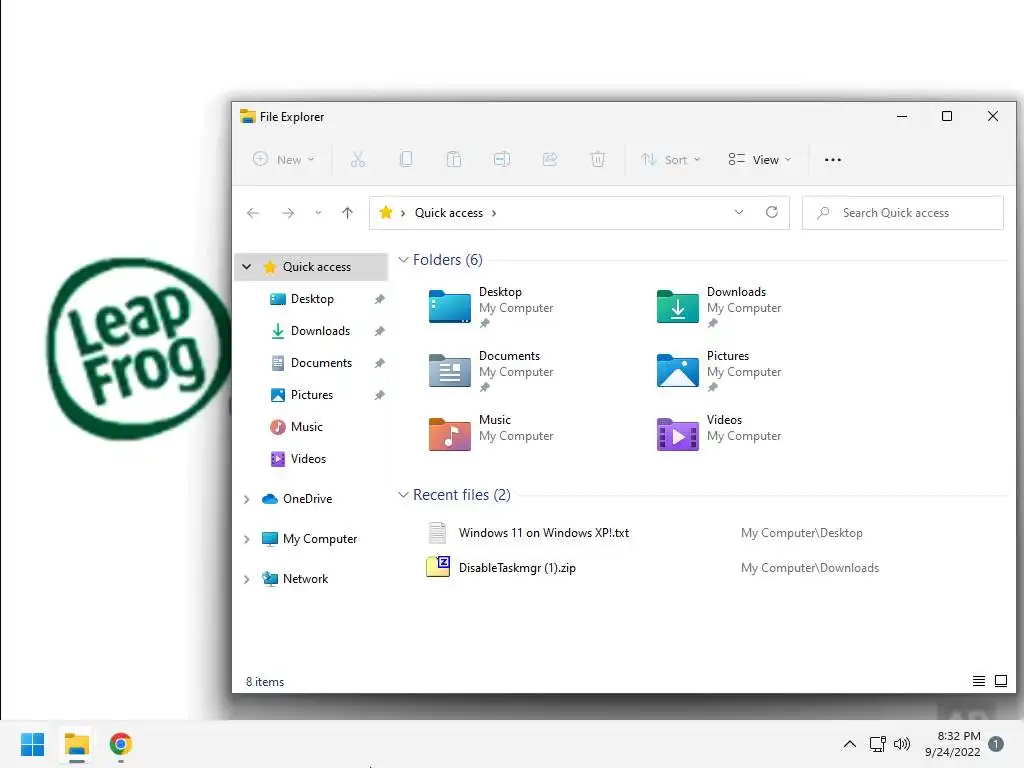This screenshot has width=1024, height=768.
Task: Open the Sort dropdown menu
Action: [671, 159]
